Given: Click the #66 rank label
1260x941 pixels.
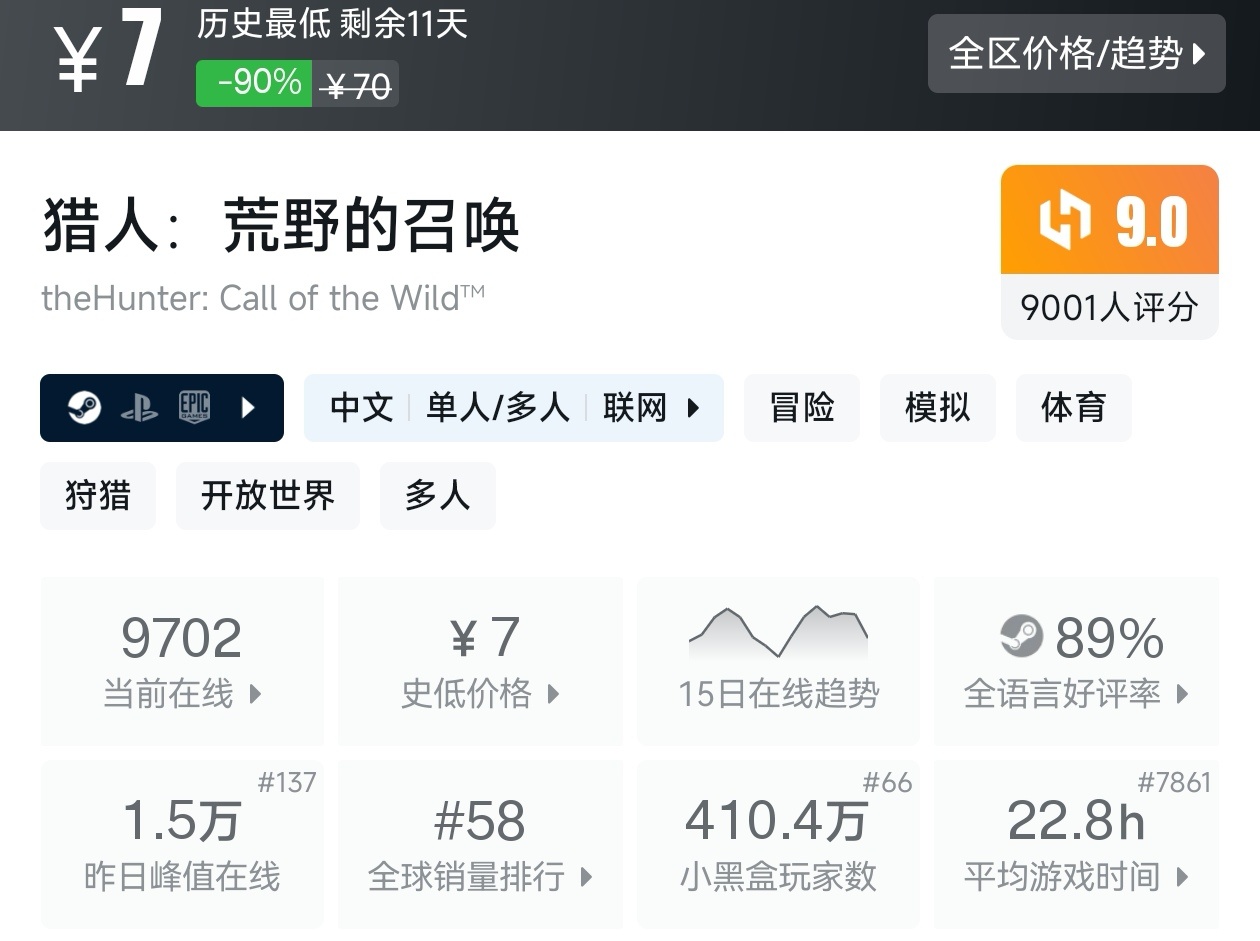Looking at the screenshot, I should (888, 783).
